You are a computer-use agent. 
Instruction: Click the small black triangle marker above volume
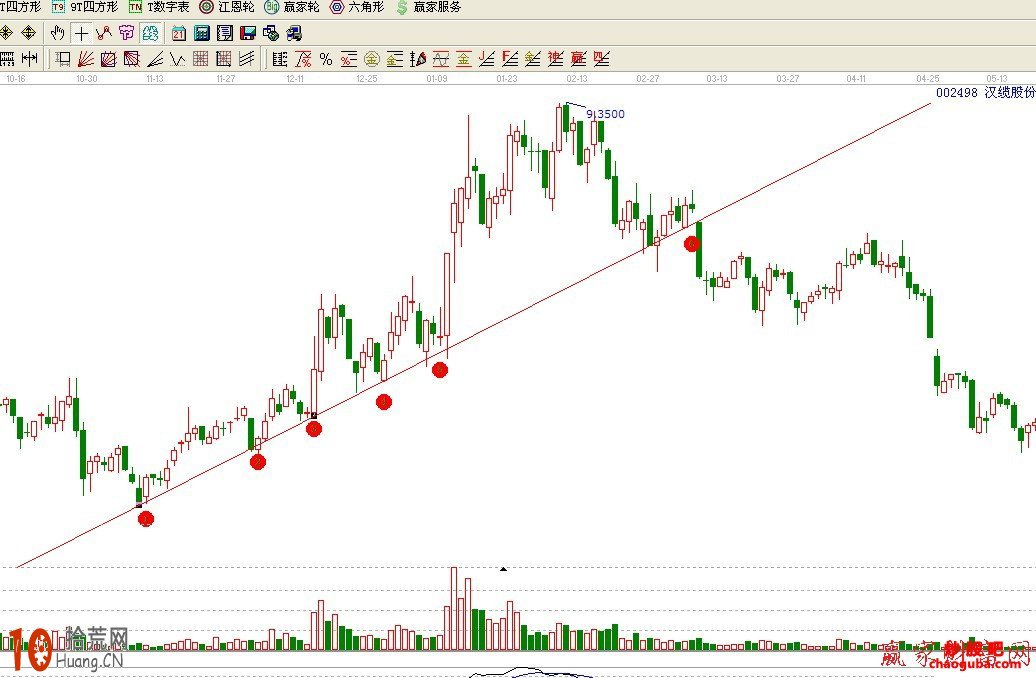click(x=503, y=568)
